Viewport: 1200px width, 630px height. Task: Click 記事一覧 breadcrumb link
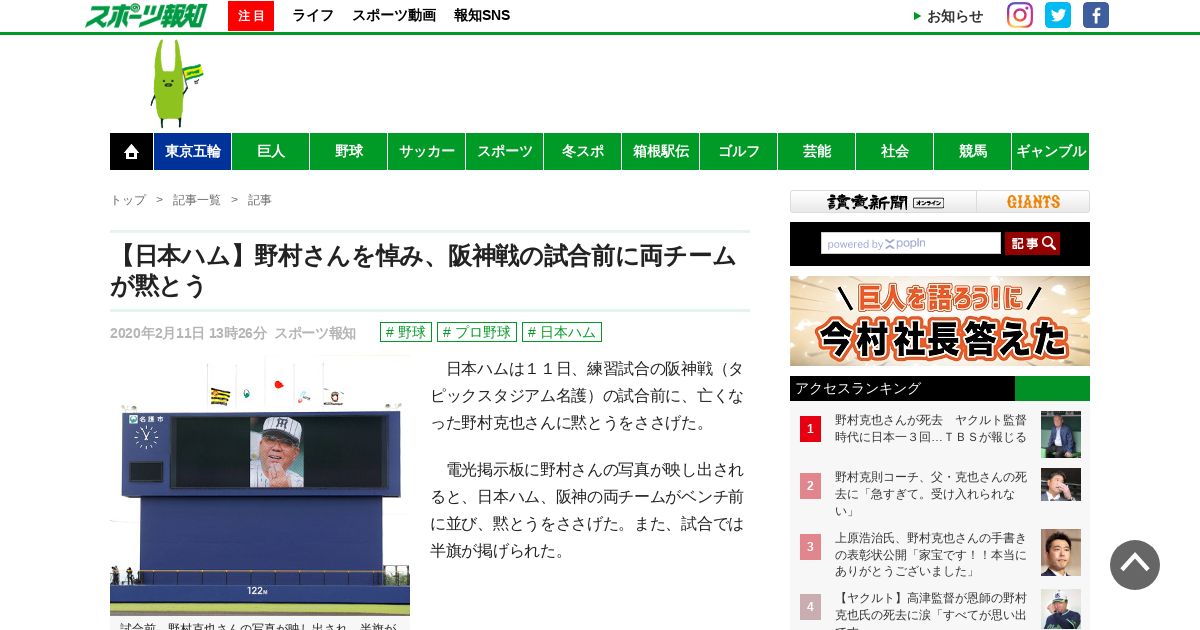197,200
